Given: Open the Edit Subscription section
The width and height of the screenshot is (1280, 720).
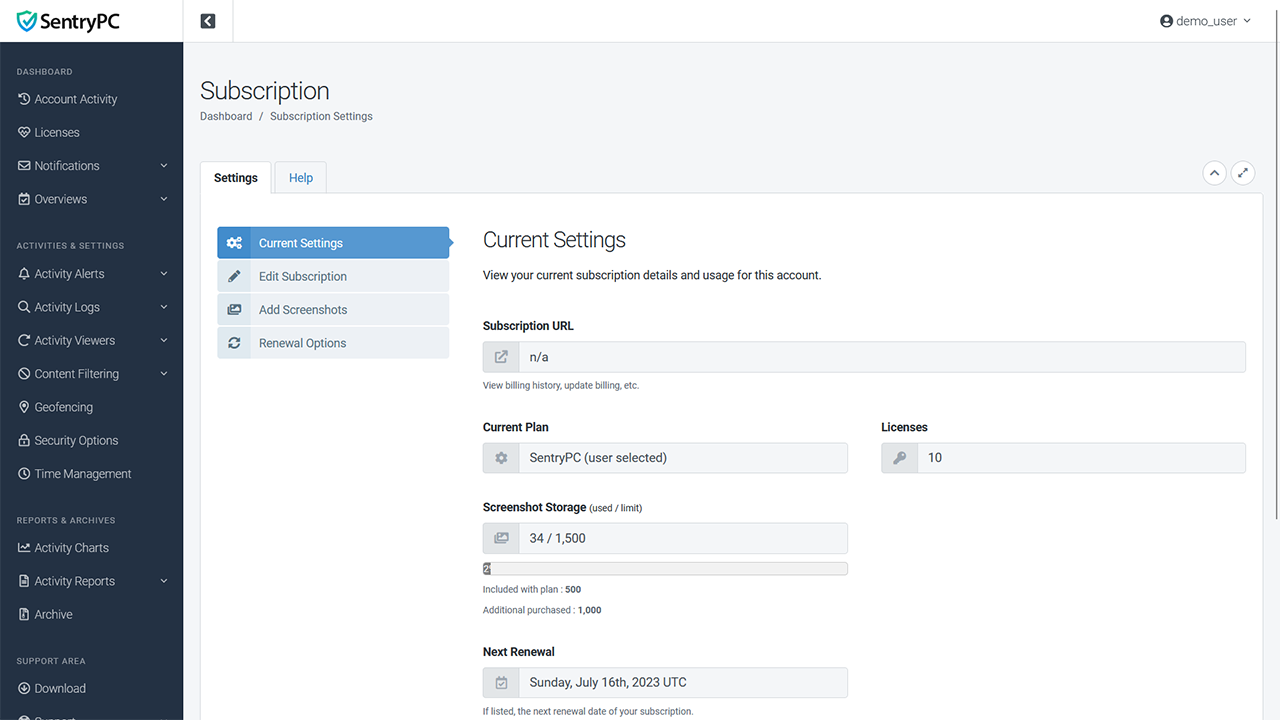Looking at the screenshot, I should 333,276.
